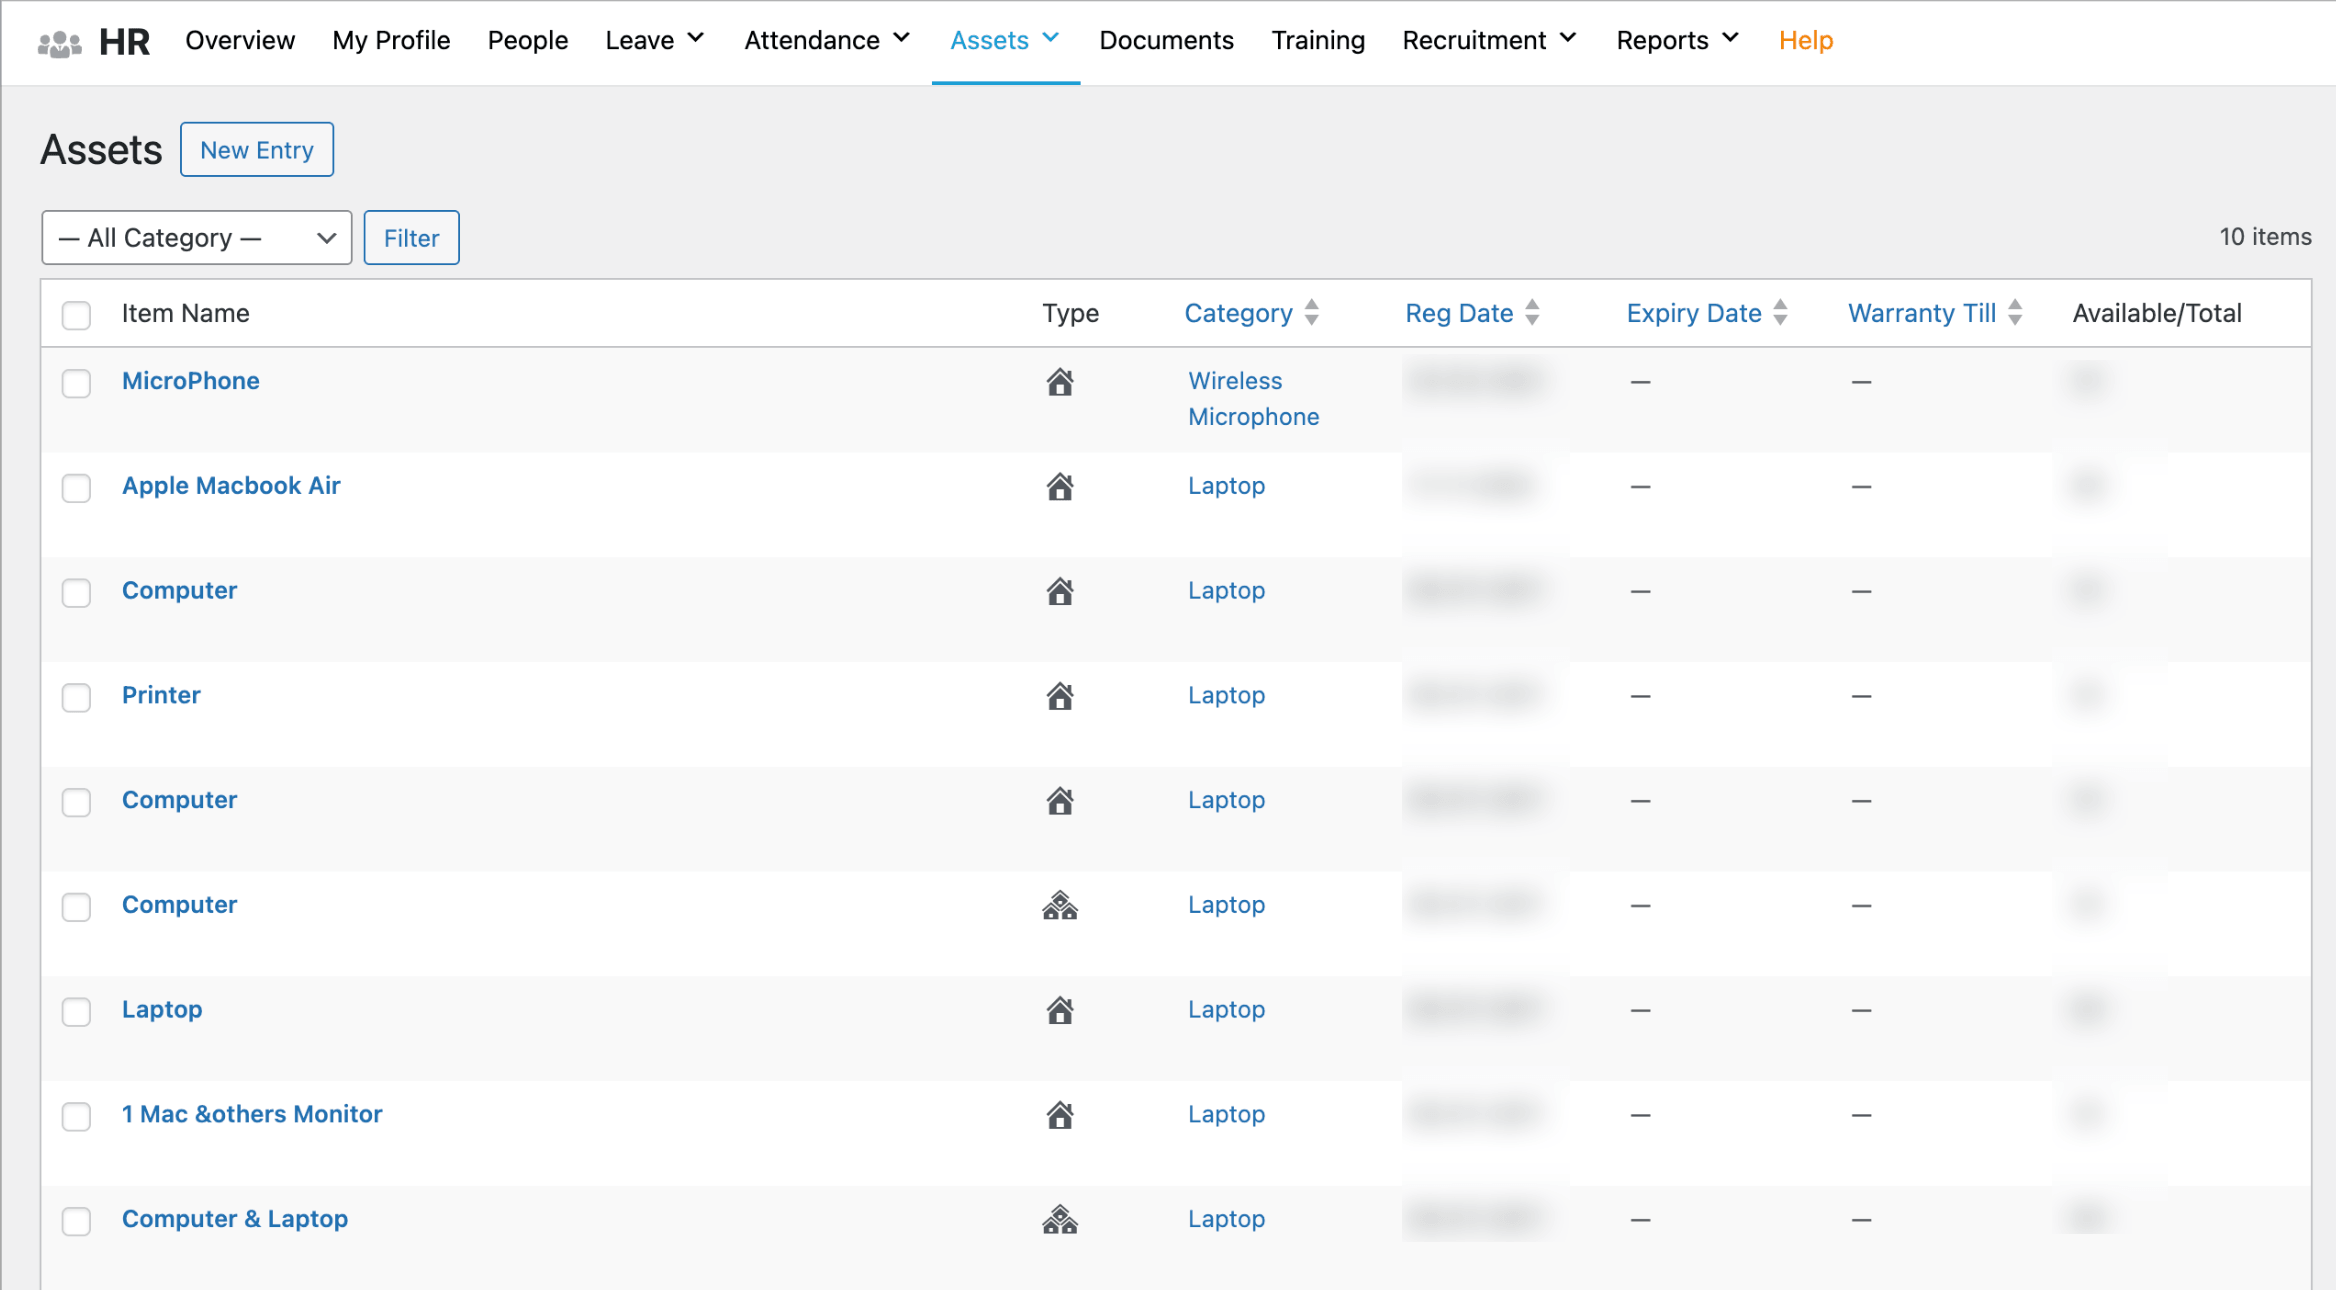The height and width of the screenshot is (1290, 2336).
Task: Click the New Entry button
Action: (x=257, y=150)
